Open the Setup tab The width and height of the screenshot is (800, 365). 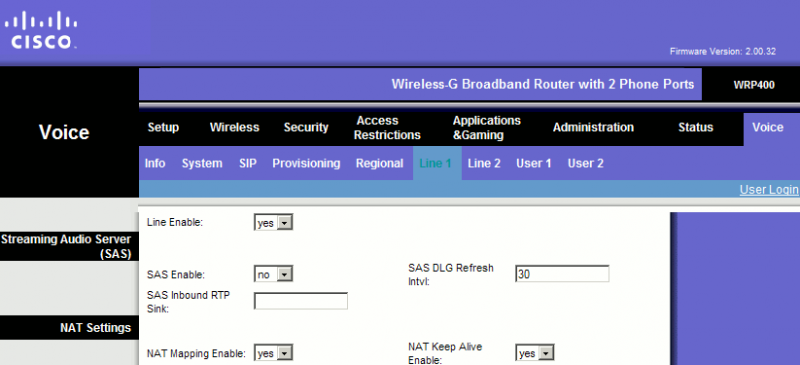[163, 128]
